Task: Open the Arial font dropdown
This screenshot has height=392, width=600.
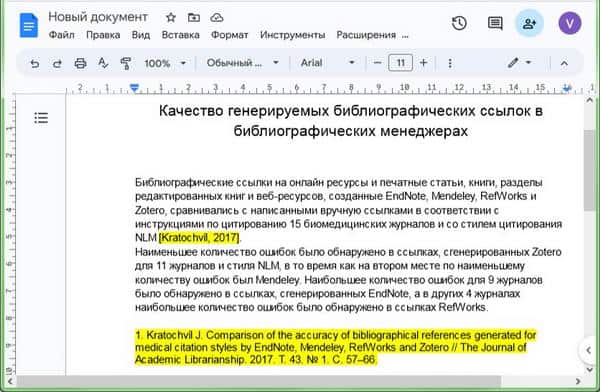Action: pyautogui.click(x=328, y=63)
